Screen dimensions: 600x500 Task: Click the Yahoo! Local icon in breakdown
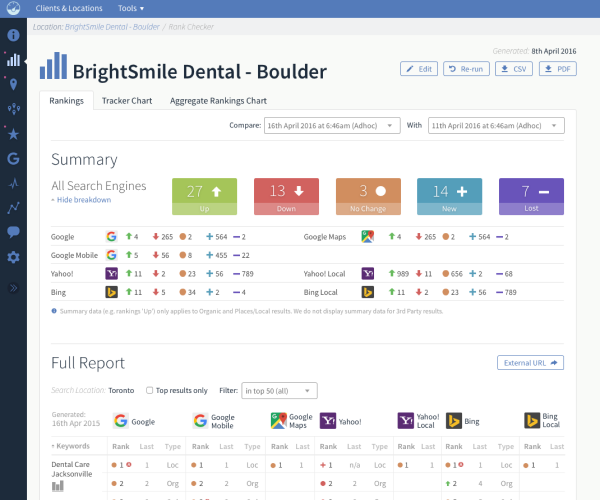click(x=368, y=274)
